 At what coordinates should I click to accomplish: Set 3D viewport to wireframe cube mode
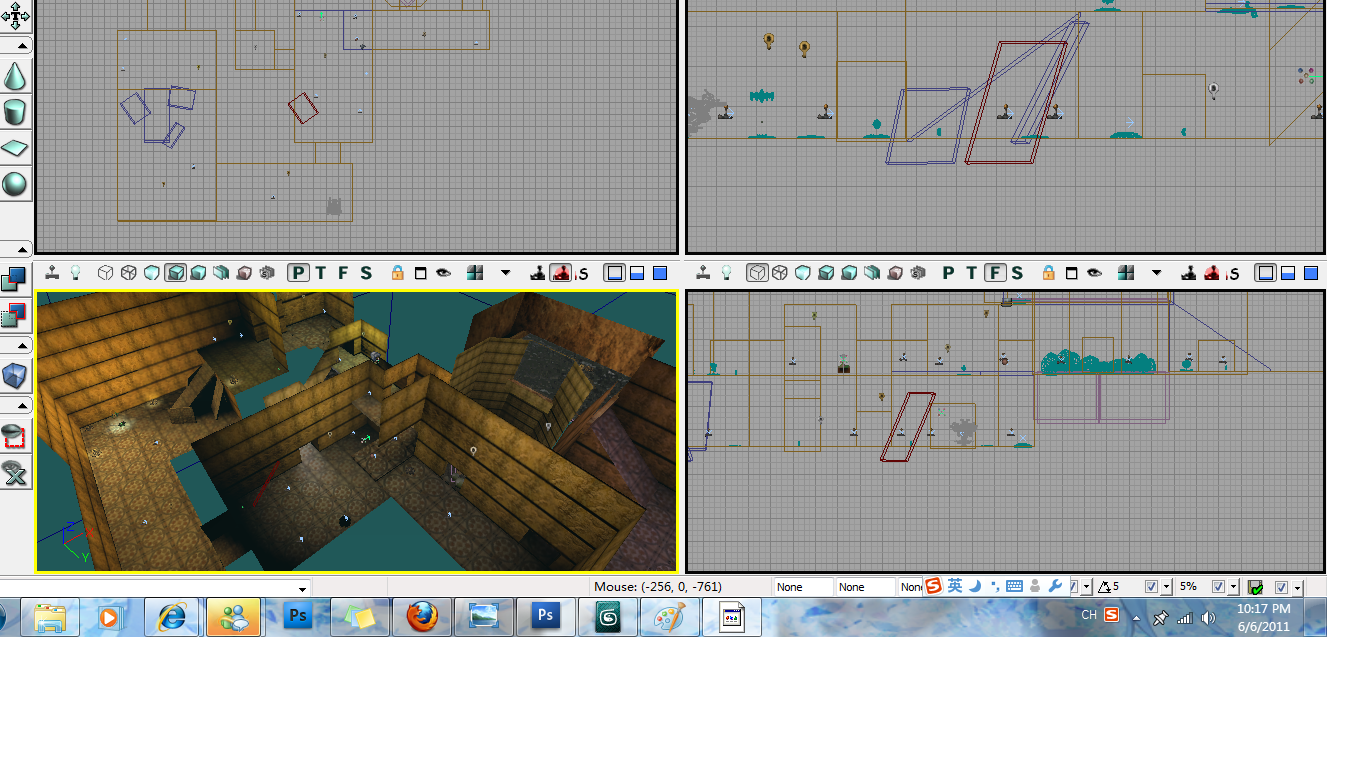[x=105, y=273]
